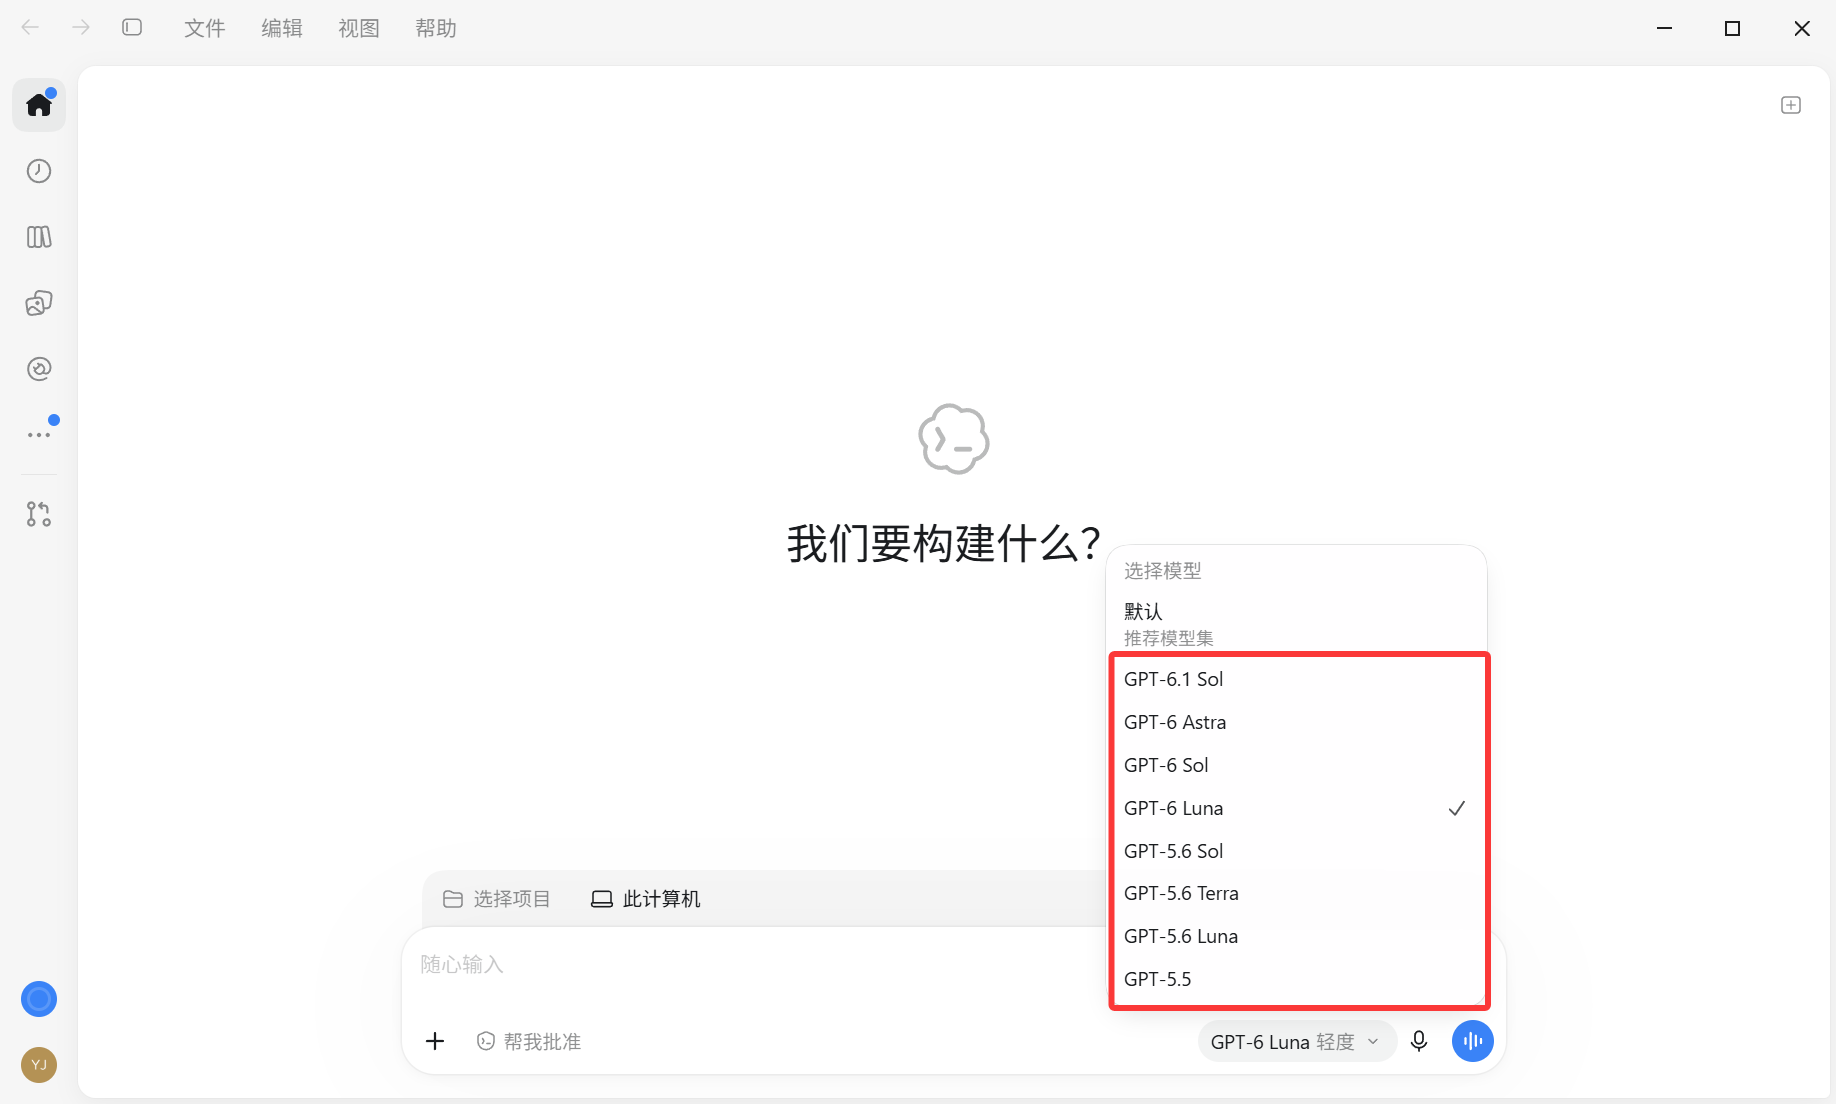Open the 编辑 menu
Image resolution: width=1836 pixels, height=1104 pixels.
pyautogui.click(x=282, y=28)
